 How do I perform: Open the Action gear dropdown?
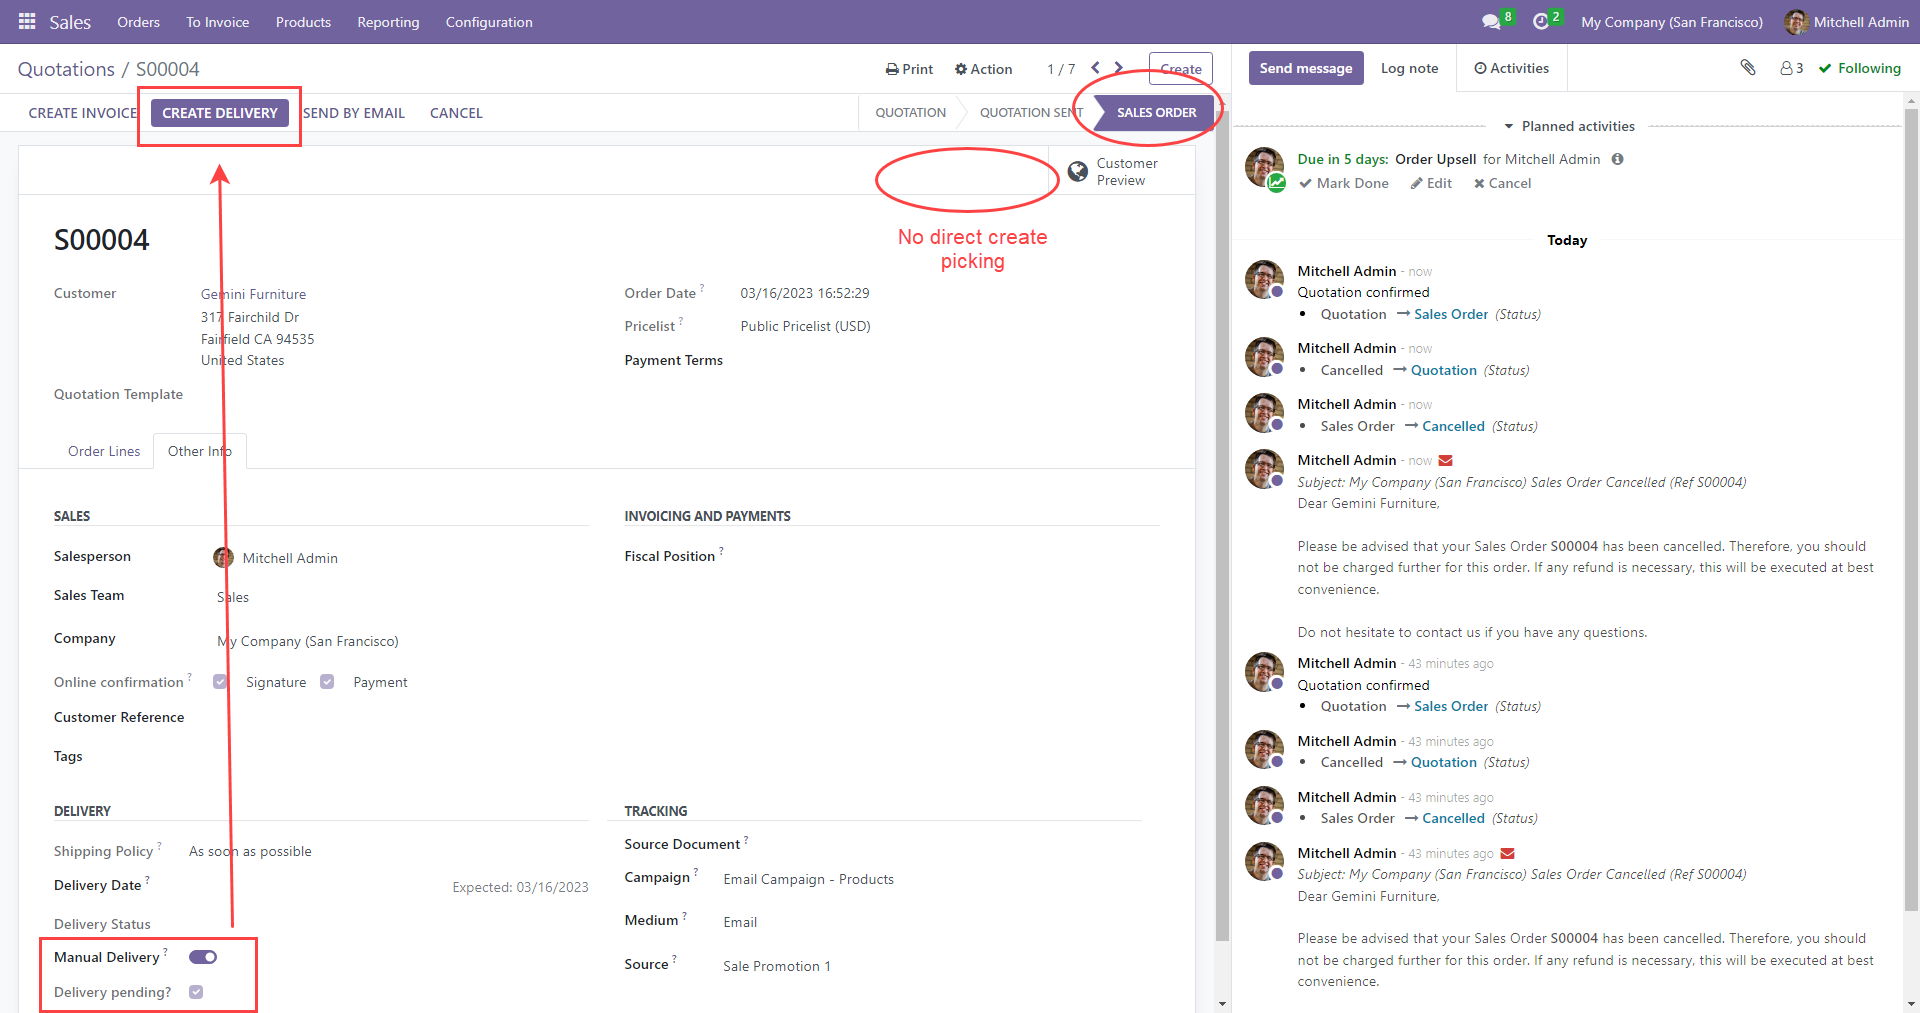[983, 69]
